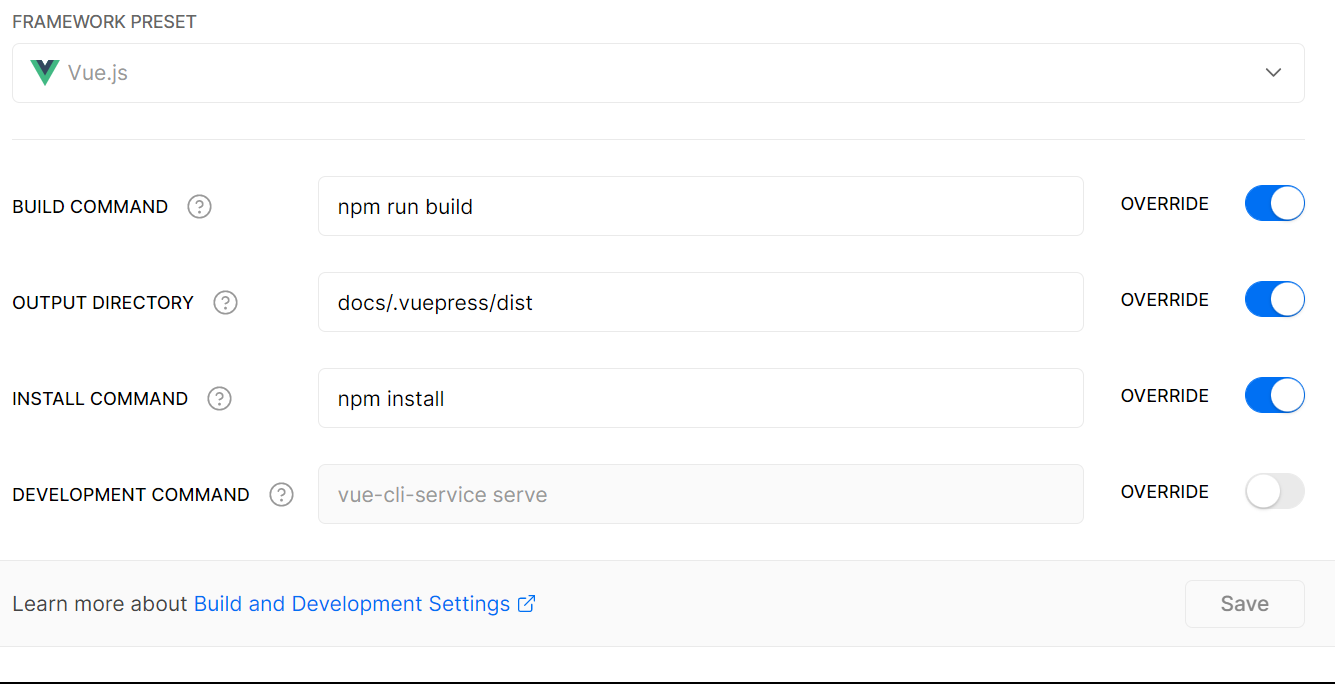The width and height of the screenshot is (1335, 684).
Task: Click the Development Command help icon
Action: coord(282,495)
